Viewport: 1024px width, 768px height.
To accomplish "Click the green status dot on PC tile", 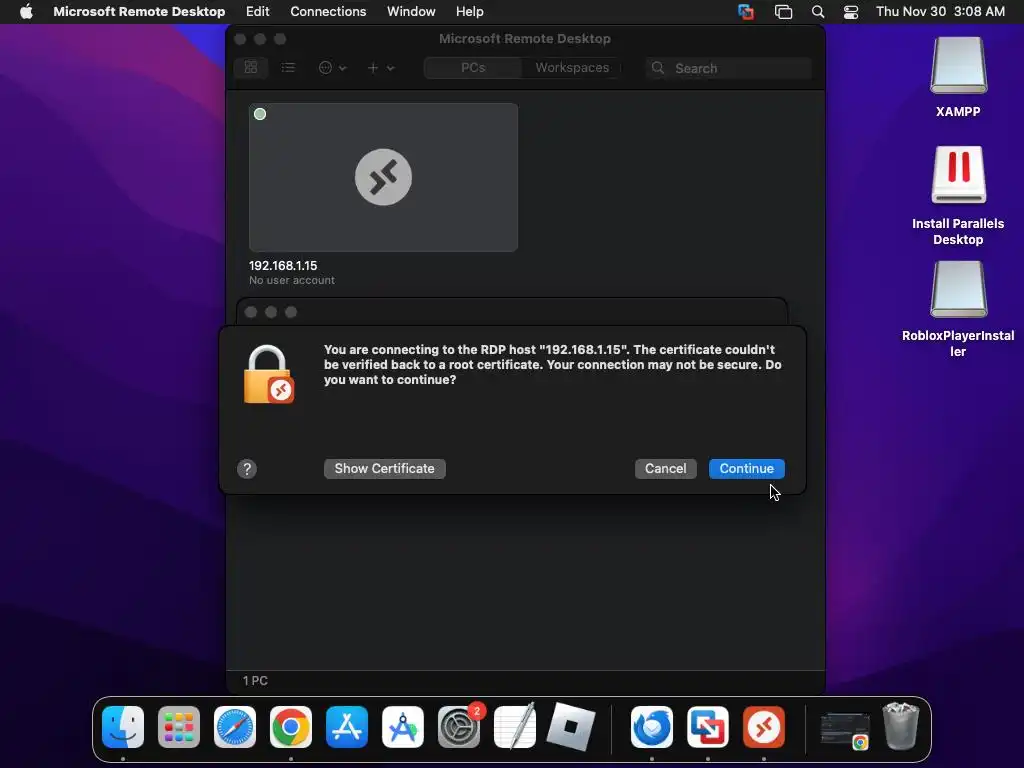I will [260, 114].
